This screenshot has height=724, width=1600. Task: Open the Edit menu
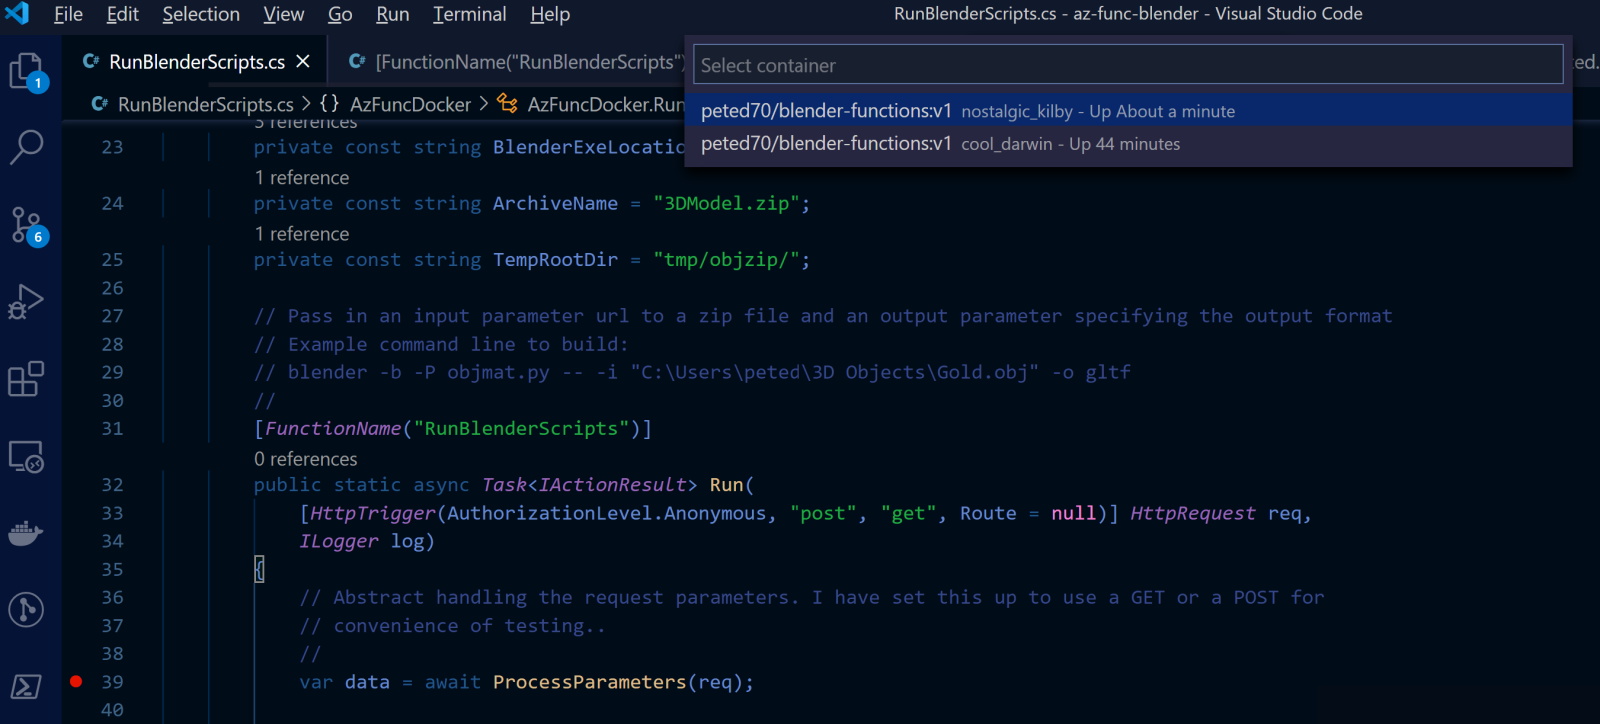[x=123, y=14]
